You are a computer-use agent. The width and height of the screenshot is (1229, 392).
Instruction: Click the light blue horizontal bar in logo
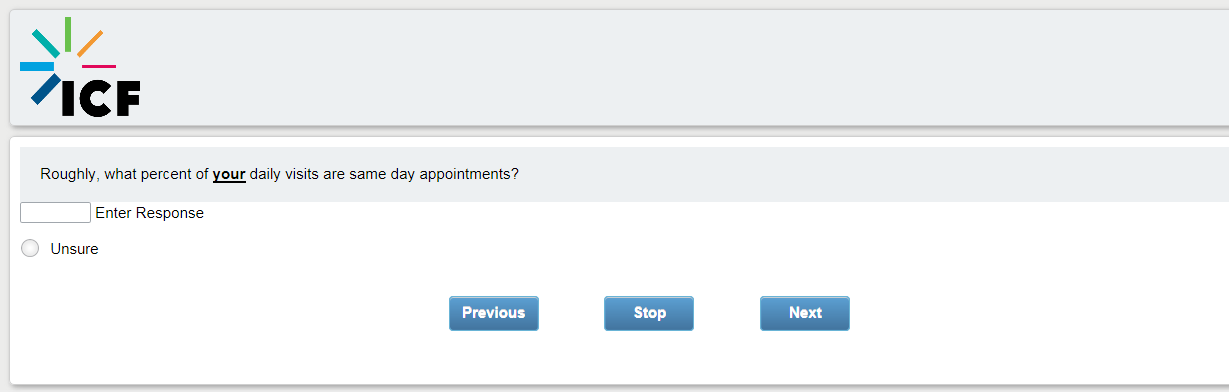(x=37, y=66)
